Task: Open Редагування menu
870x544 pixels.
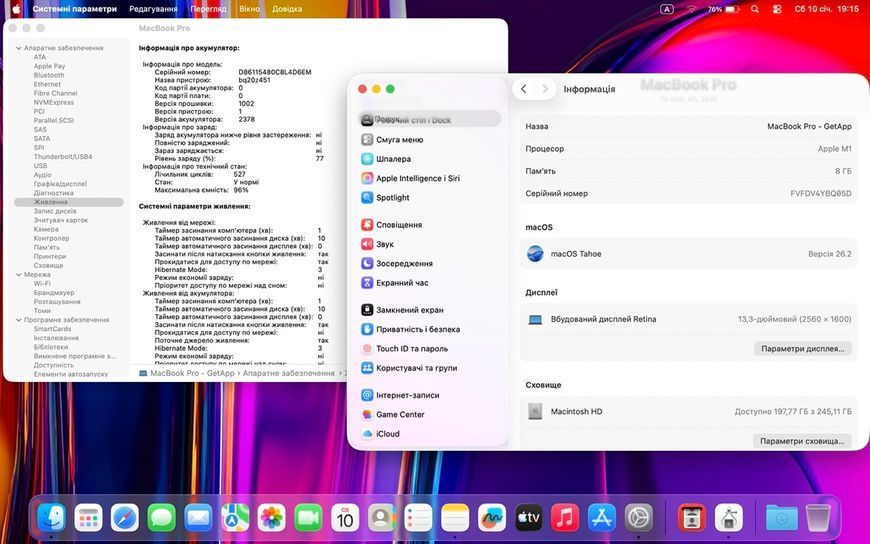Action: pos(153,9)
